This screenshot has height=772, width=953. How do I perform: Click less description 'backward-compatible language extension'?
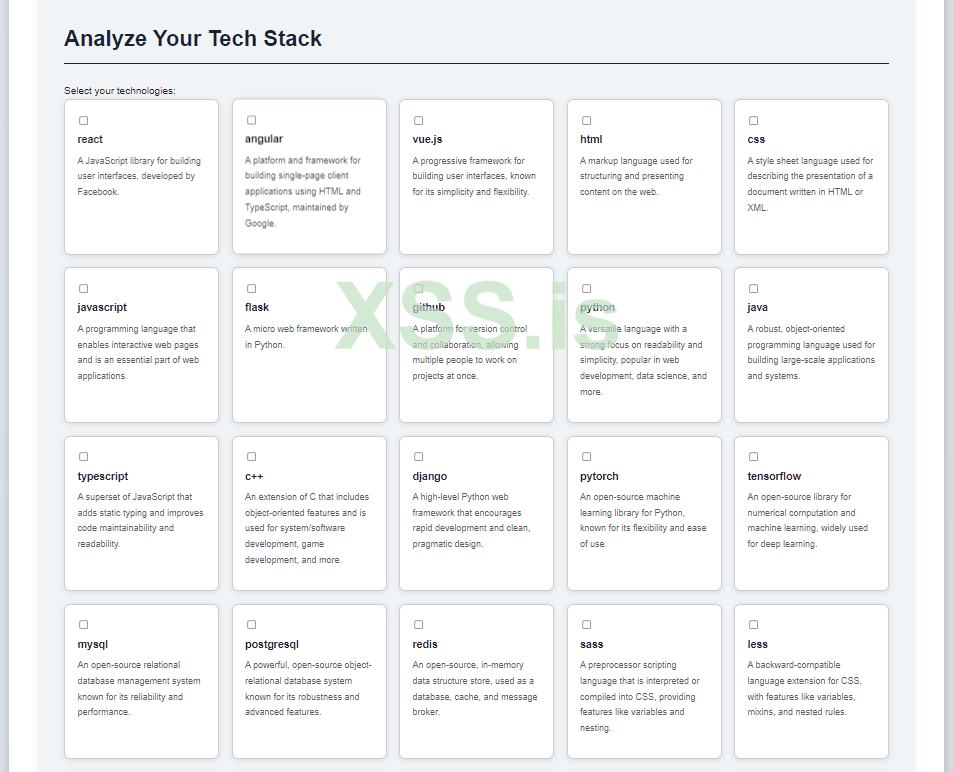804,688
